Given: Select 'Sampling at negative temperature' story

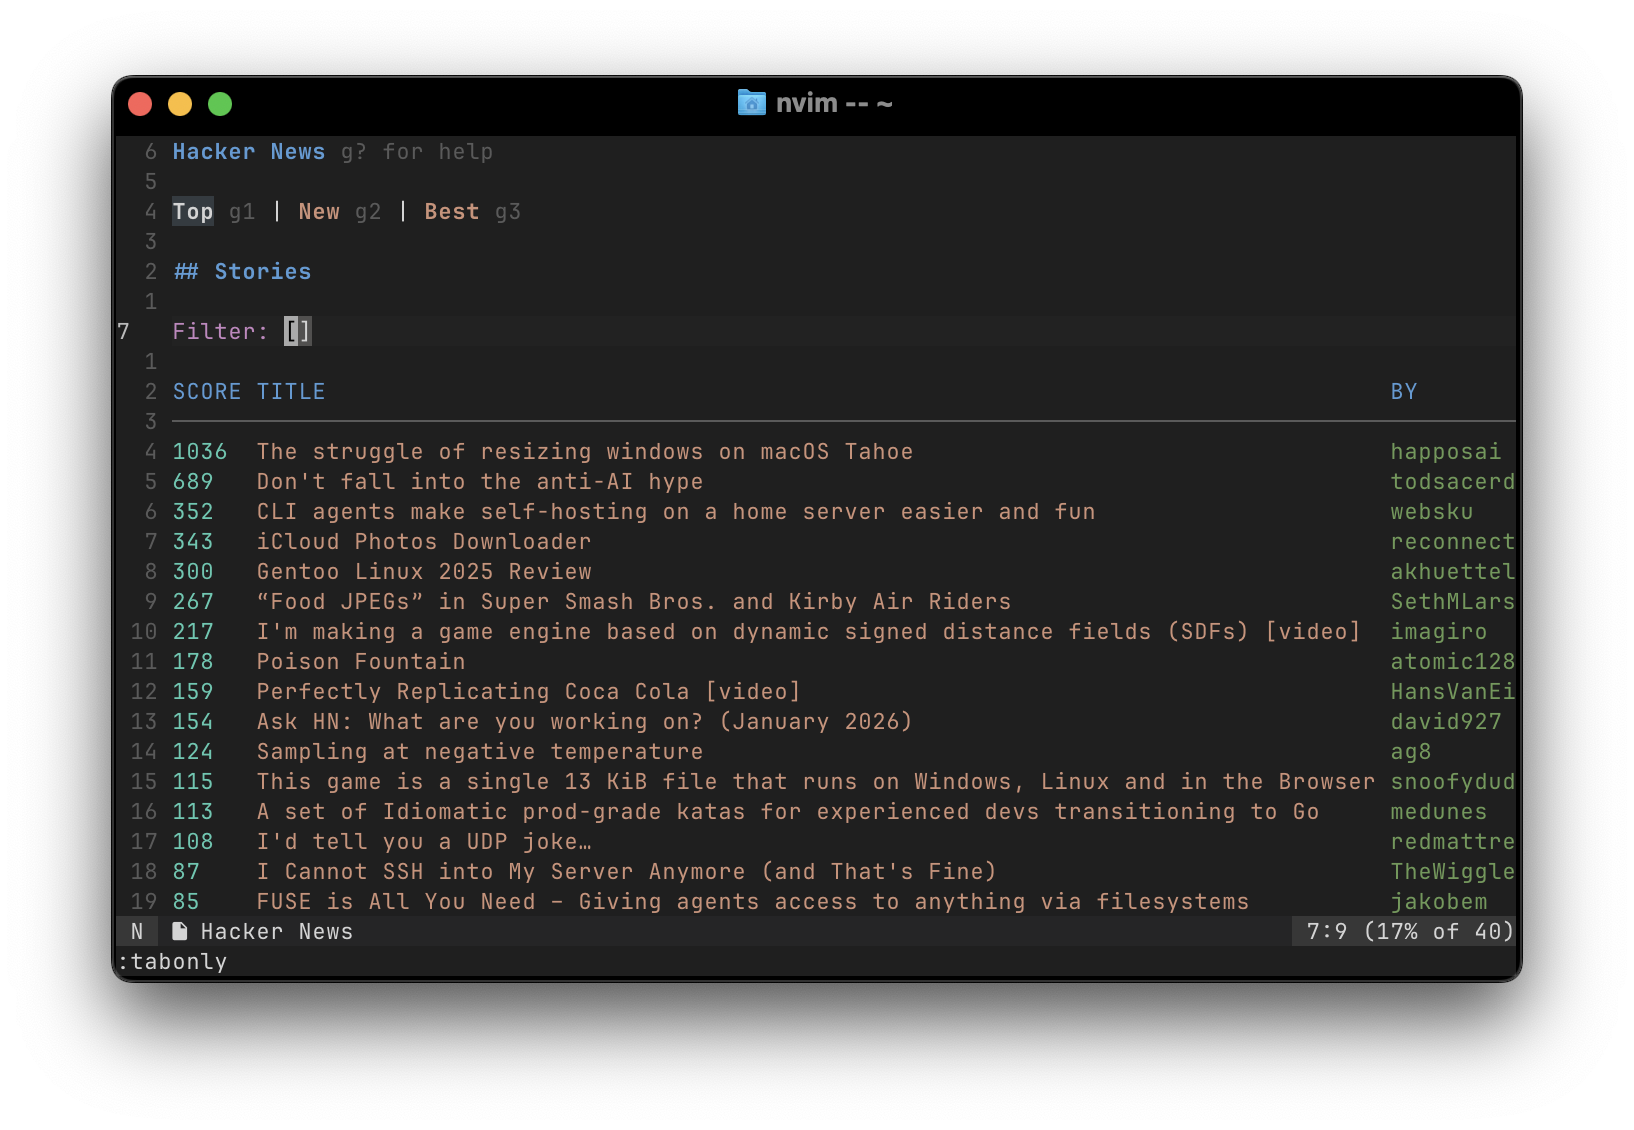Looking at the screenshot, I should (480, 751).
